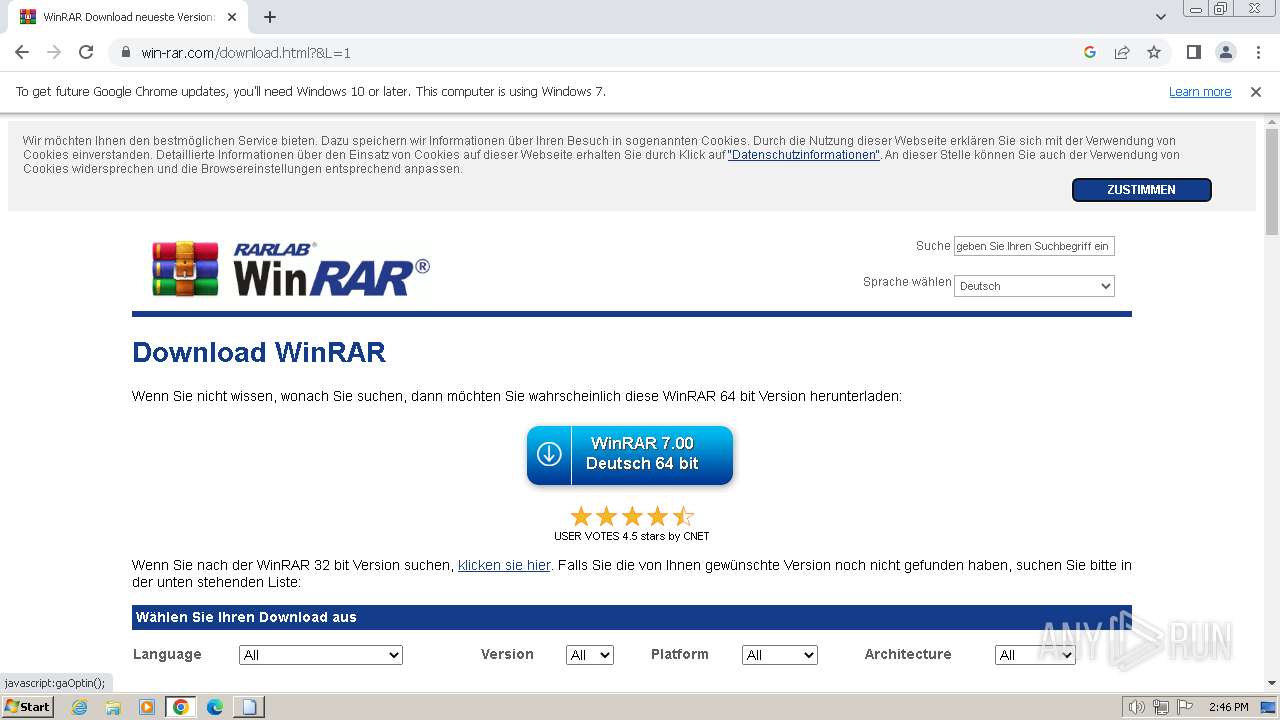Viewport: 1280px width, 720px height.
Task: Expand the Language filter dropdown
Action: pyautogui.click(x=321, y=655)
